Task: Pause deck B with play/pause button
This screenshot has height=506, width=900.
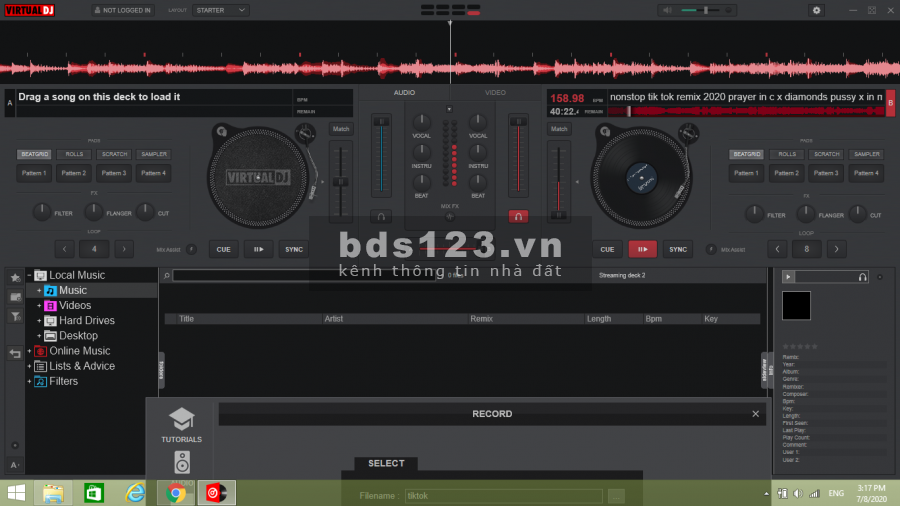Action: click(642, 250)
